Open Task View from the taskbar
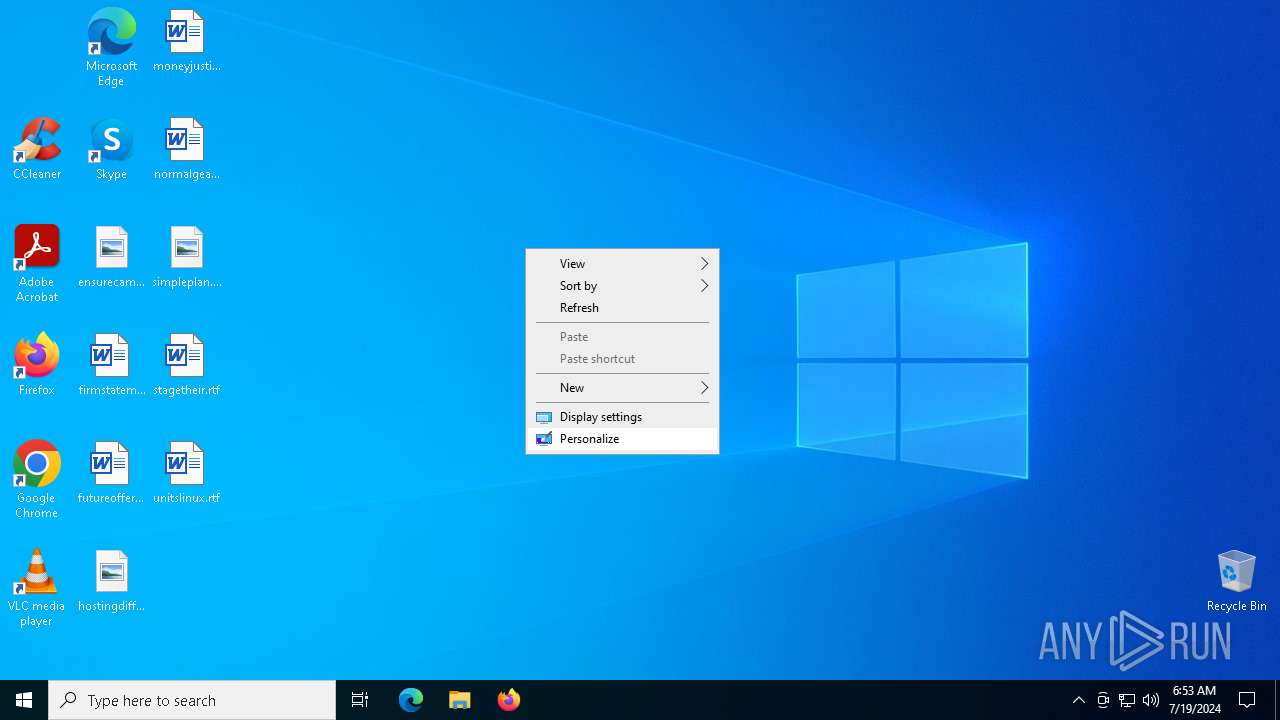The width and height of the screenshot is (1280, 720). pos(360,700)
